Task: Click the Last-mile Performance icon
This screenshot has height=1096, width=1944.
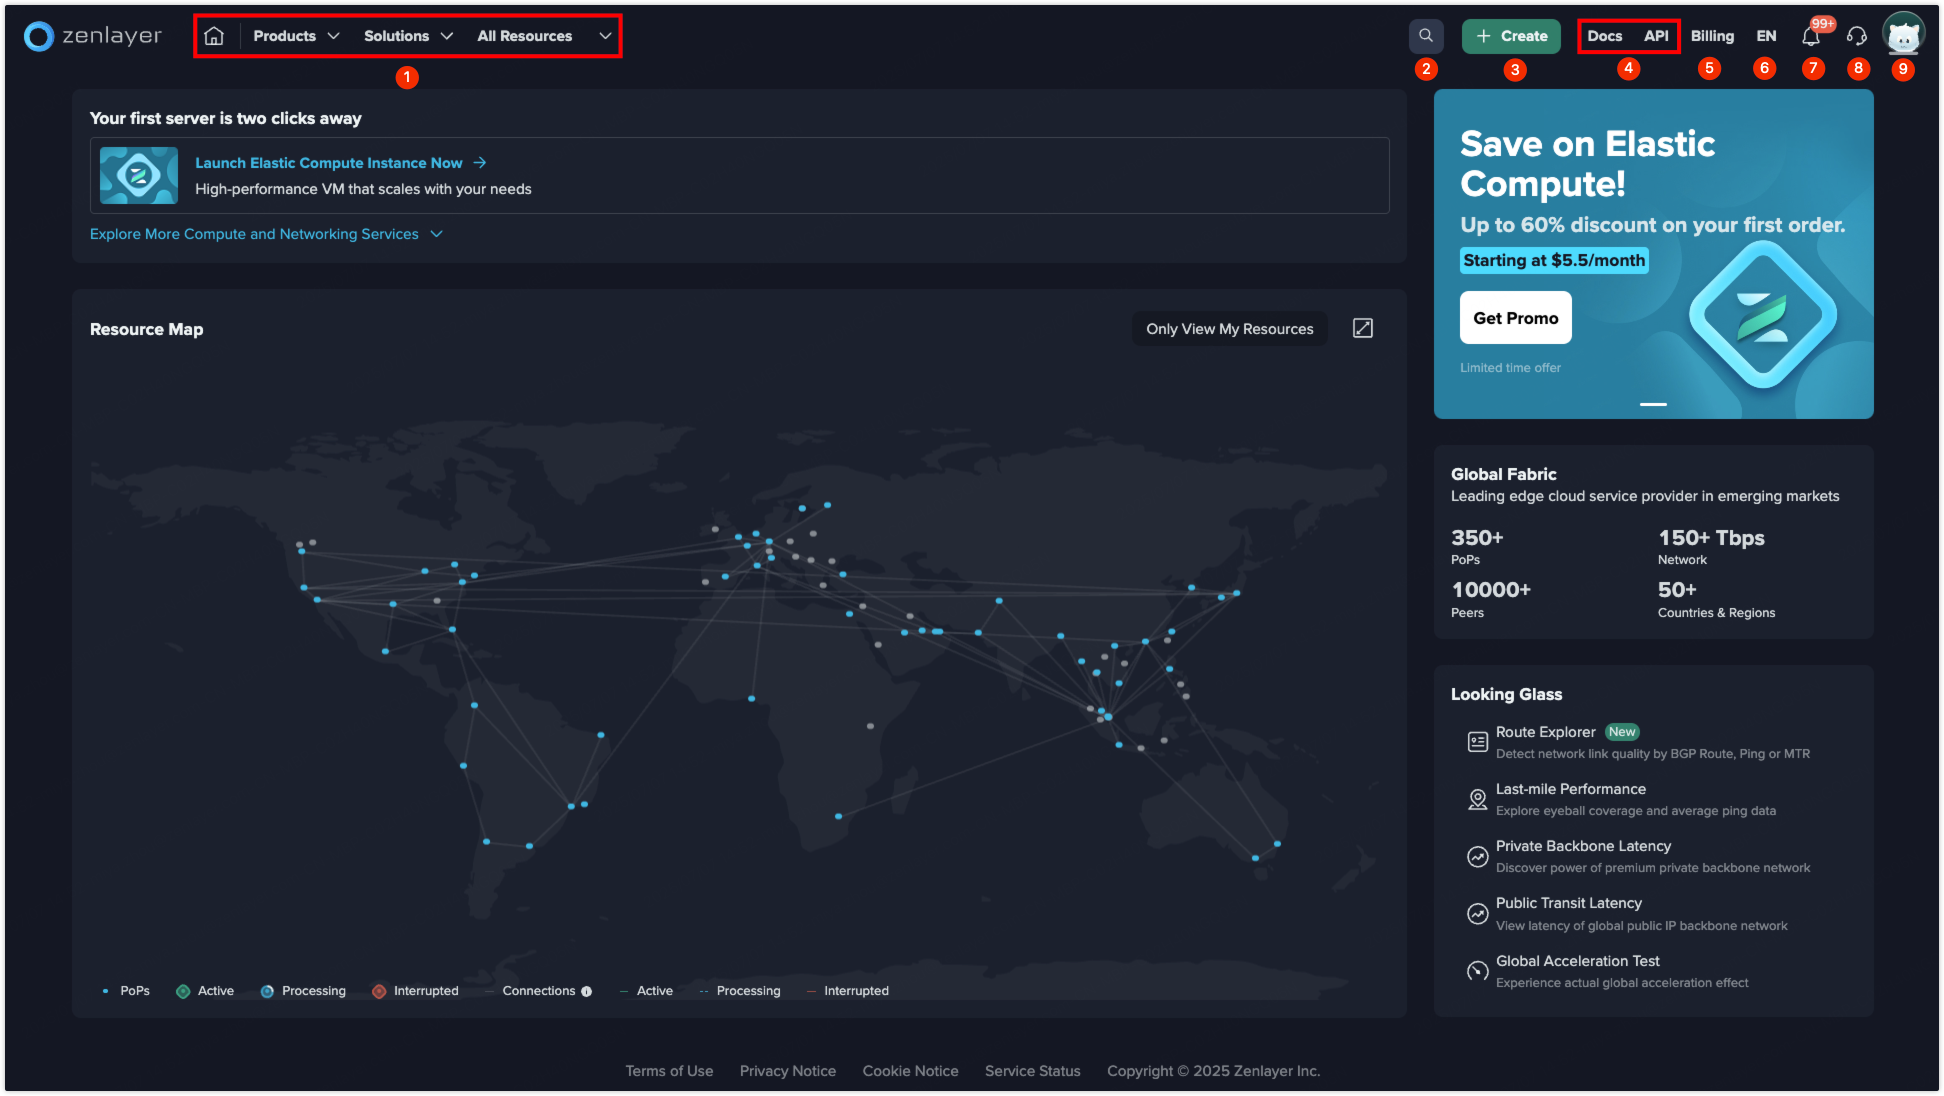Action: pyautogui.click(x=1477, y=799)
